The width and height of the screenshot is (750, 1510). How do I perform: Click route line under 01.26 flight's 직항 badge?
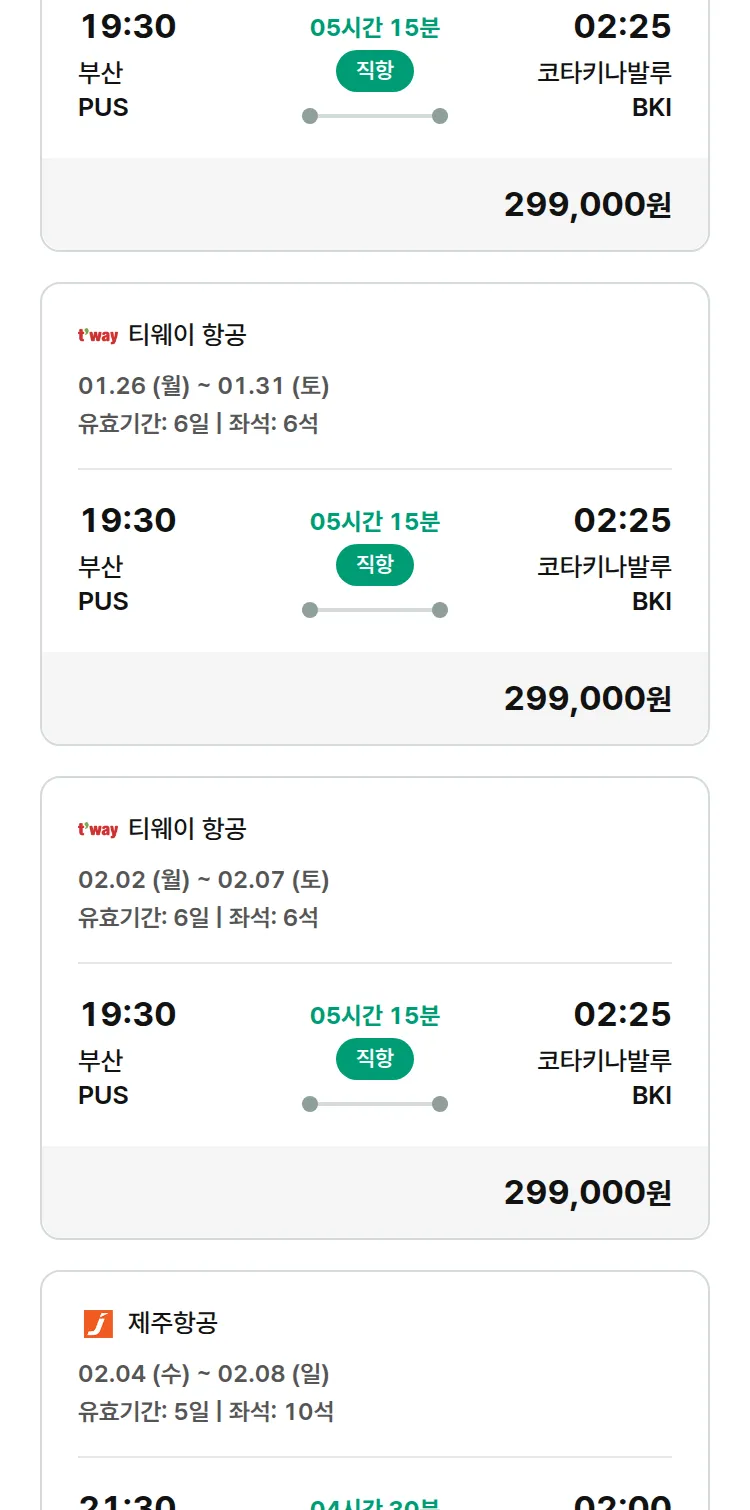[374, 610]
